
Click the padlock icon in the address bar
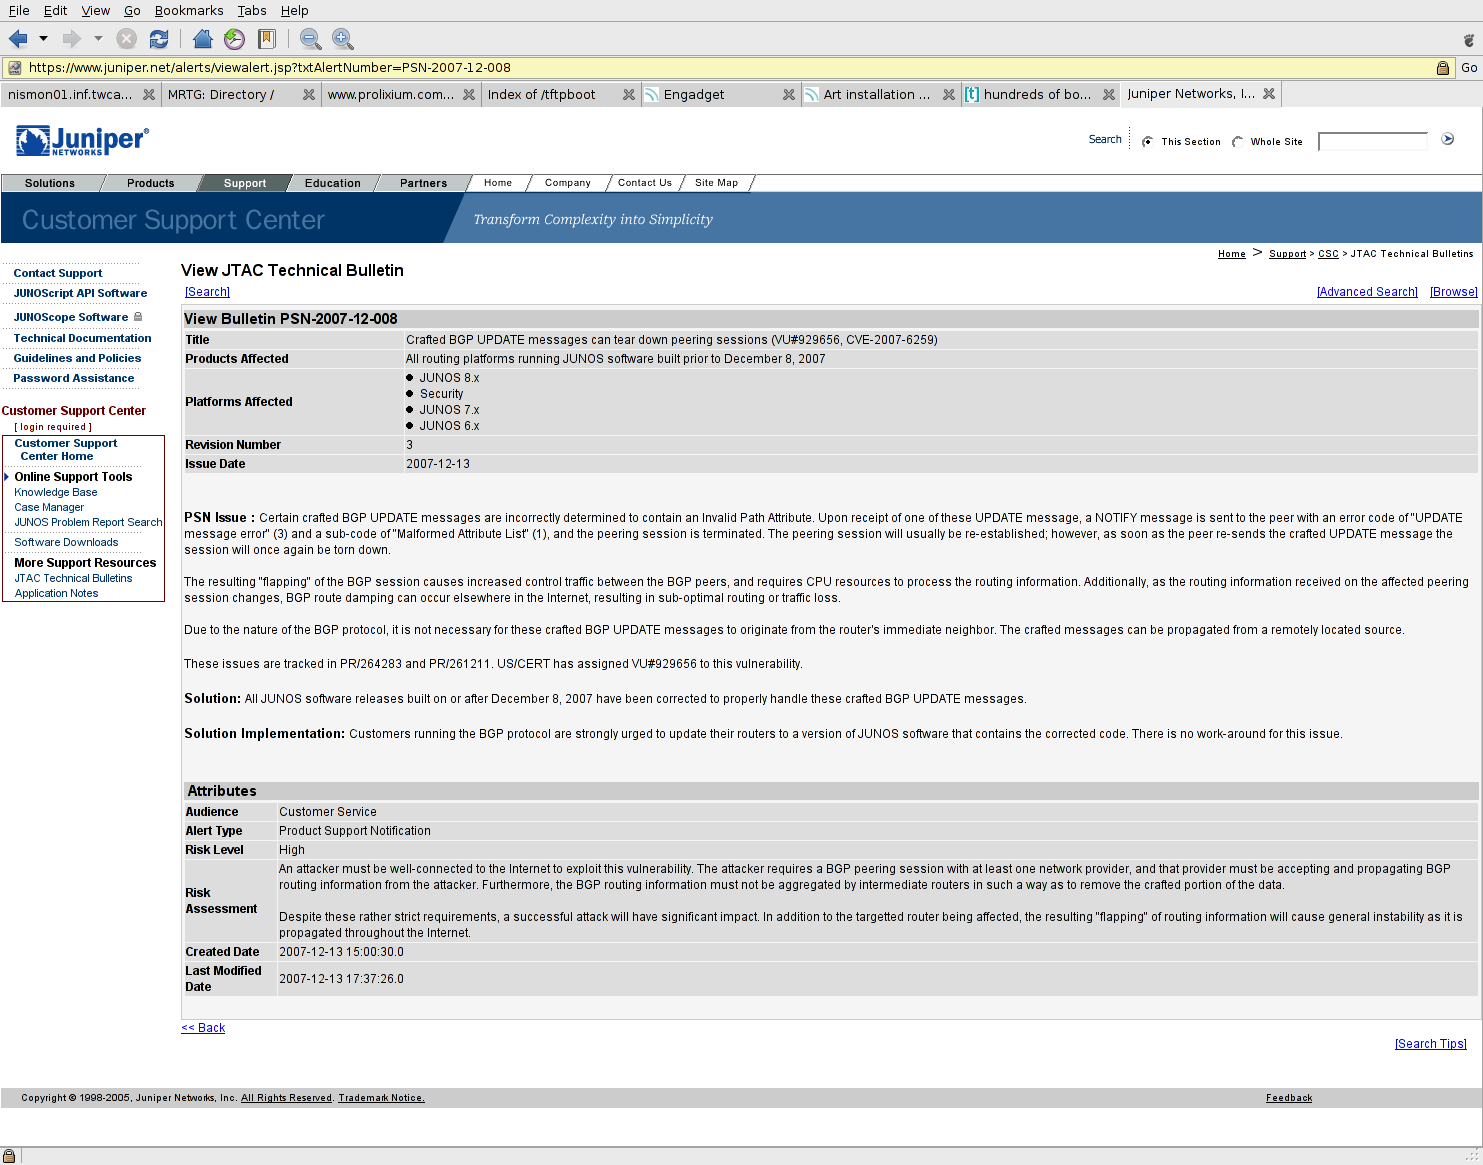[x=1443, y=68]
